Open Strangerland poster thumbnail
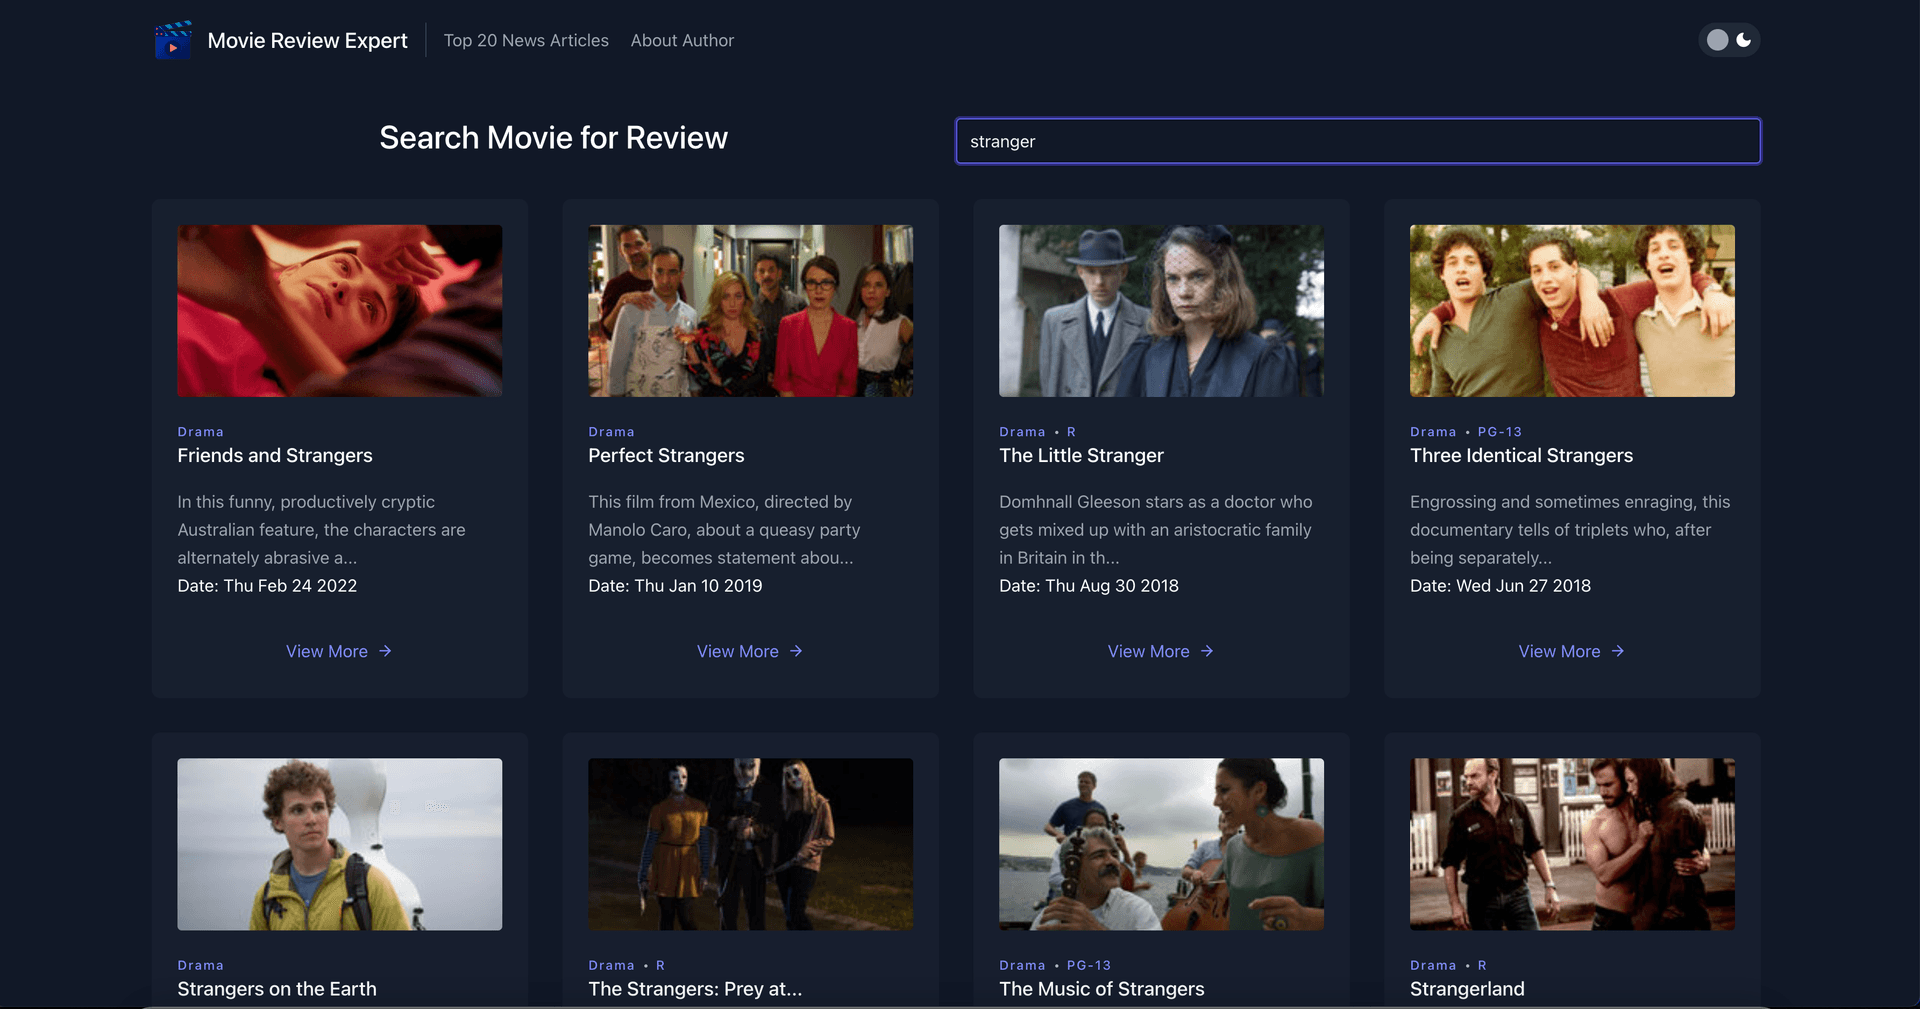This screenshot has width=1920, height=1009. (1572, 844)
